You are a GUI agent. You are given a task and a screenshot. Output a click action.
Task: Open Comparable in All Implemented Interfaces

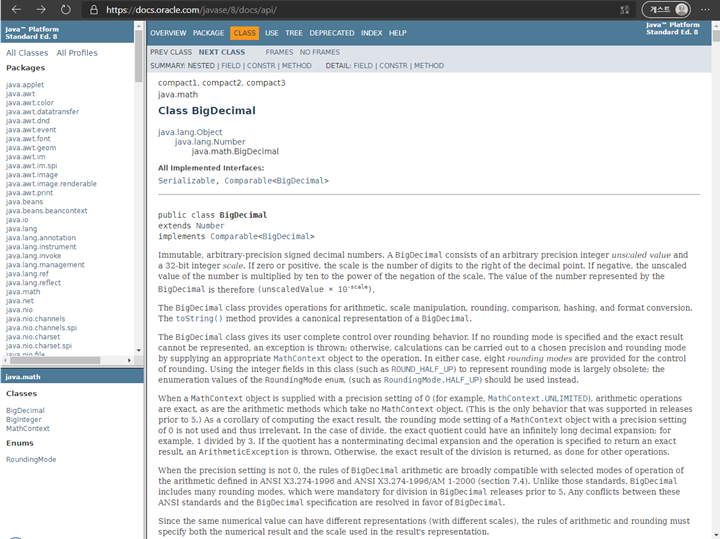coord(248,181)
